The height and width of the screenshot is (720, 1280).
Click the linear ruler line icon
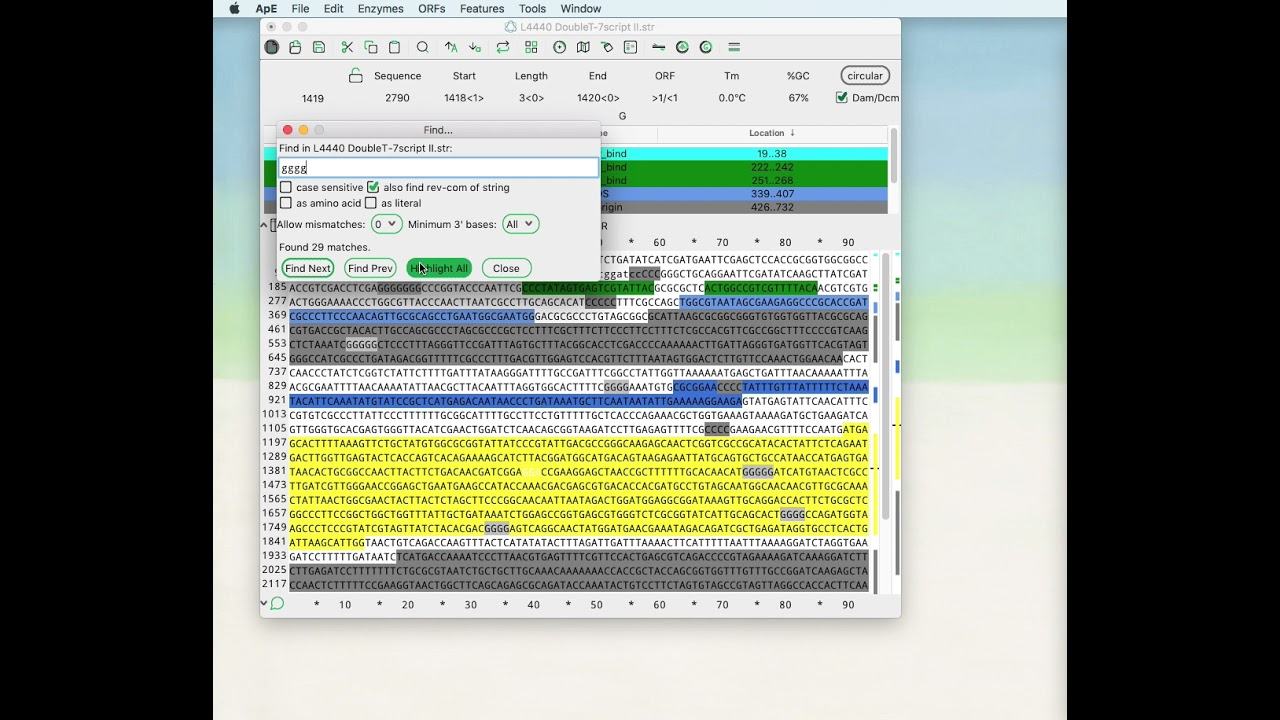coord(658,47)
